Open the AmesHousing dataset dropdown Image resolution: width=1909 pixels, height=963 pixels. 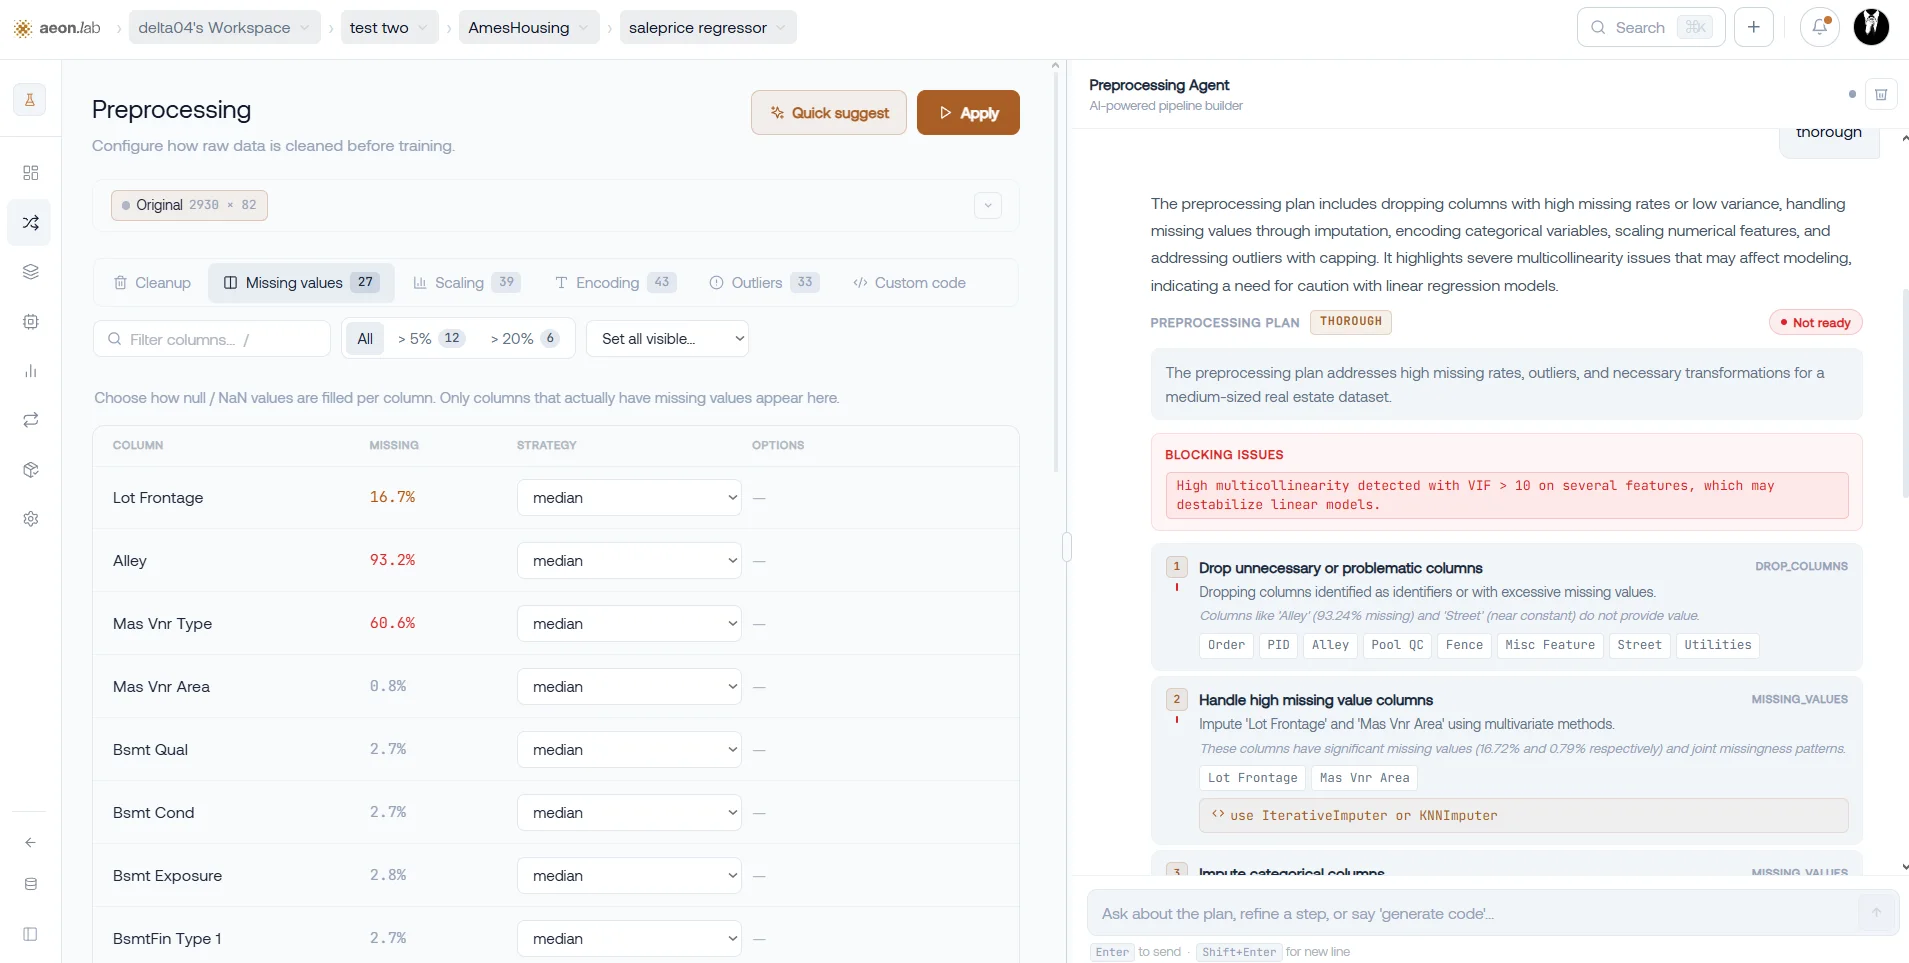pyautogui.click(x=529, y=27)
